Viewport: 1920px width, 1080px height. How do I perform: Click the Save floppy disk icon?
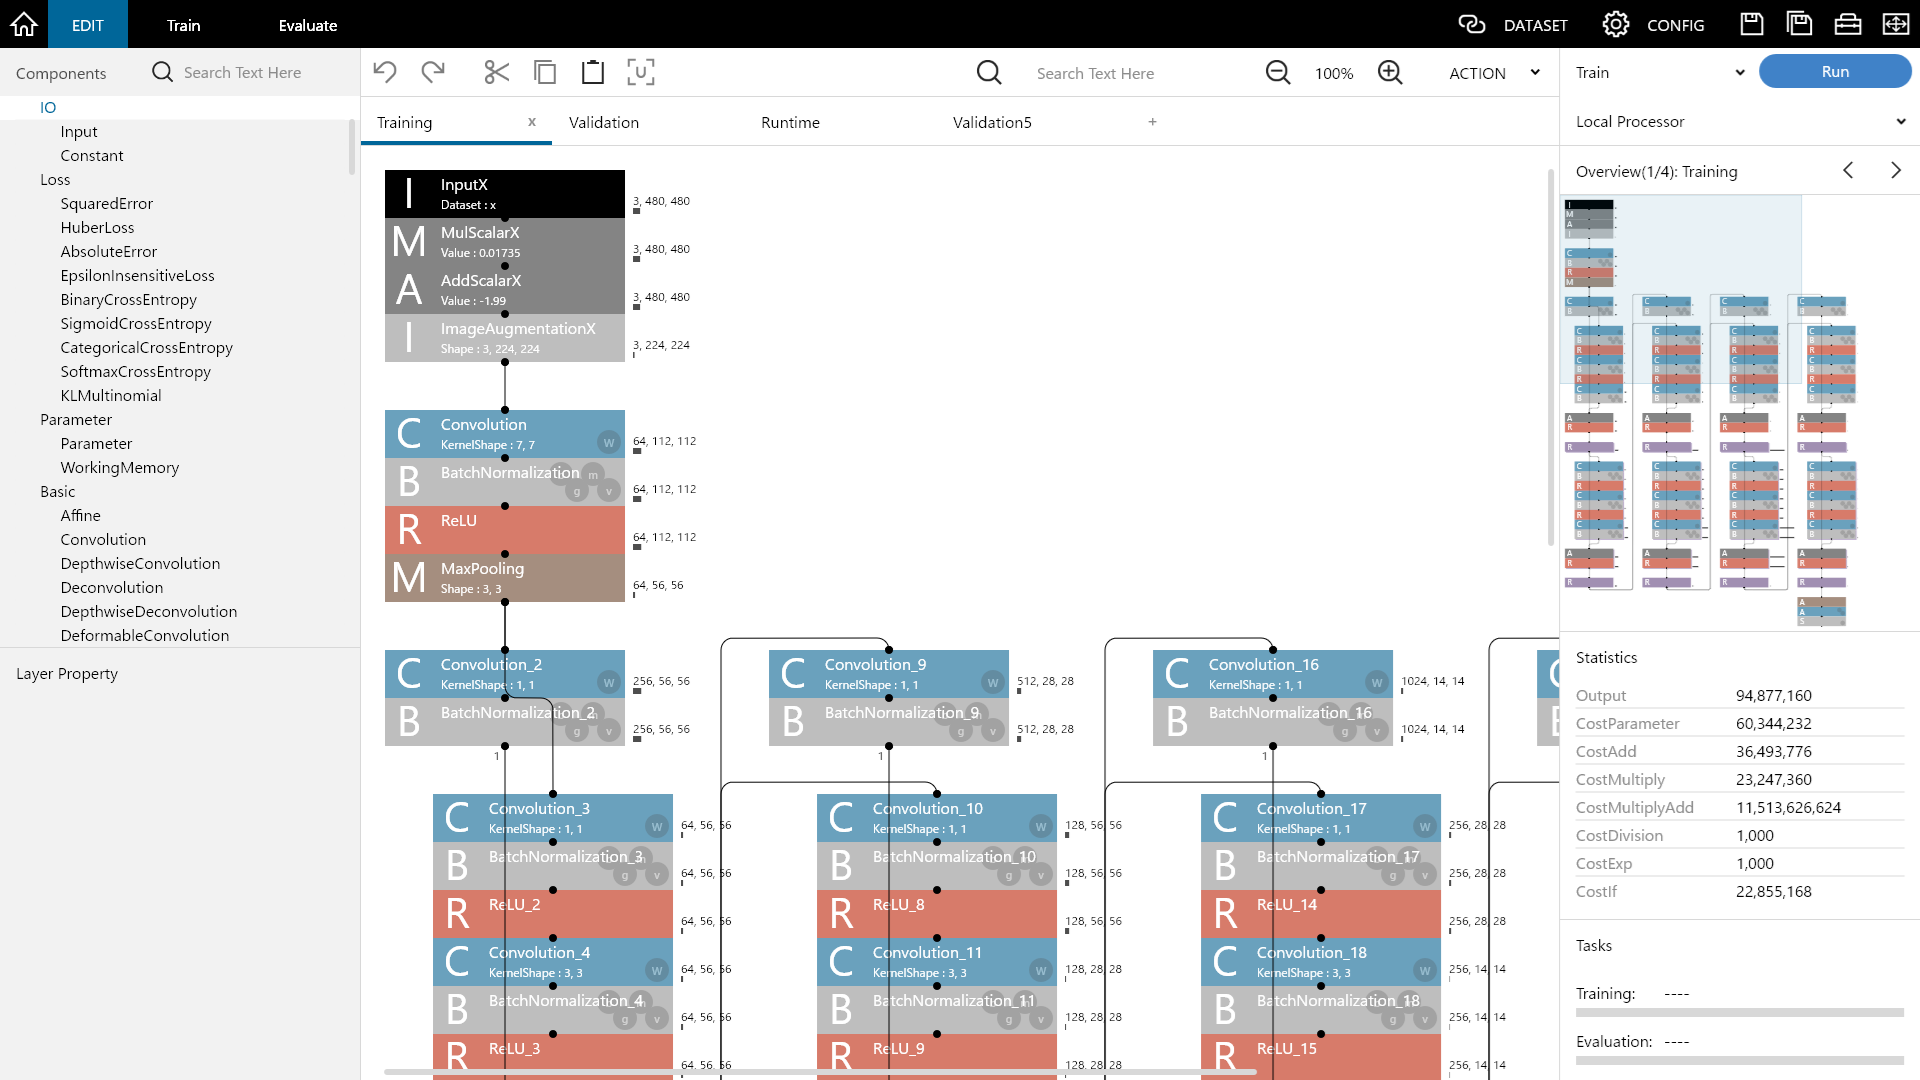pos(1752,24)
